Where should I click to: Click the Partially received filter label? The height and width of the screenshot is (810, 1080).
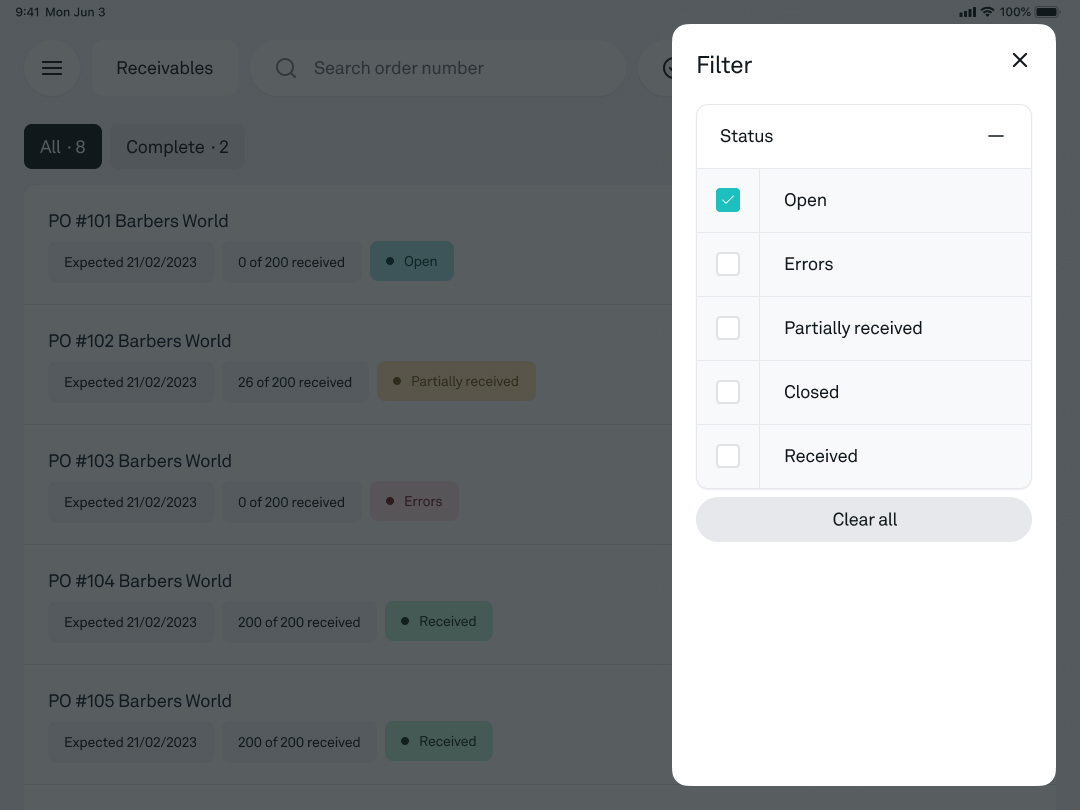tap(853, 329)
